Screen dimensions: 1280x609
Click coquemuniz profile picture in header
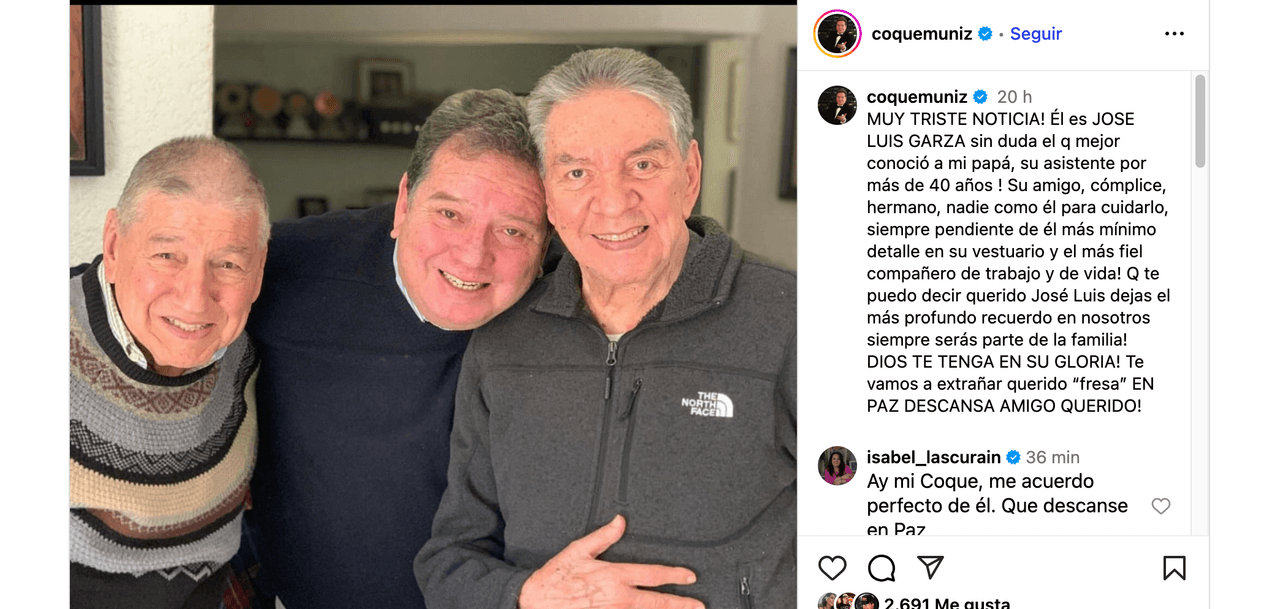pyautogui.click(x=837, y=34)
